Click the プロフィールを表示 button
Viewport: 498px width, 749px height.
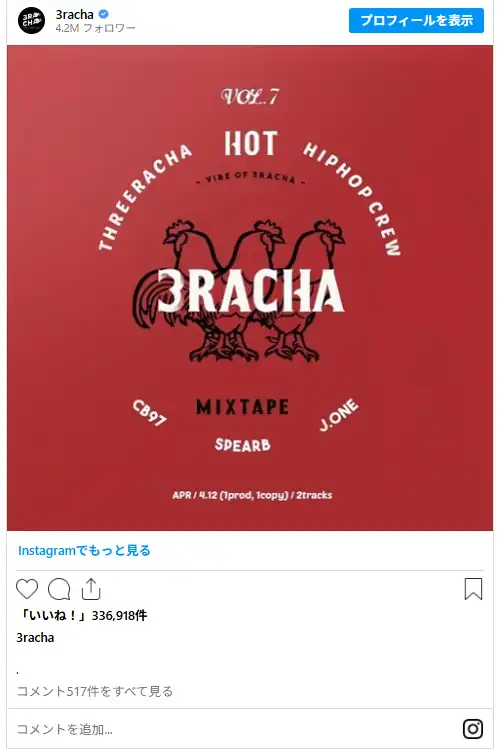[x=416, y=21]
